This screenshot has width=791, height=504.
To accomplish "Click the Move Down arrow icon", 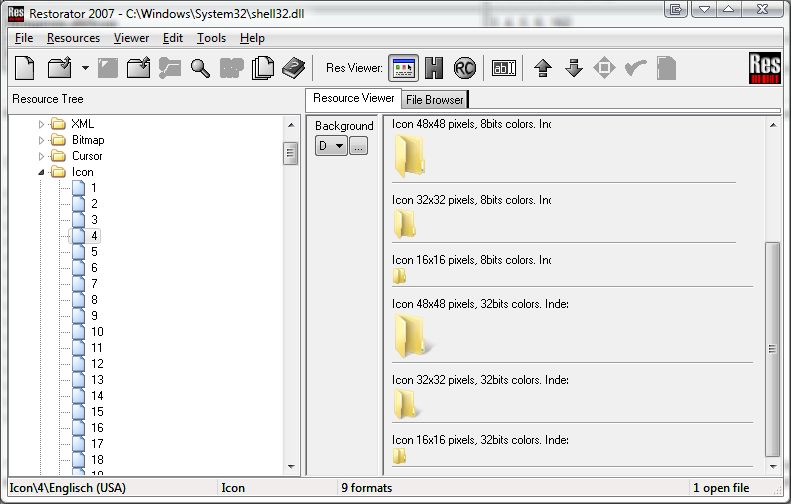I will coord(574,68).
